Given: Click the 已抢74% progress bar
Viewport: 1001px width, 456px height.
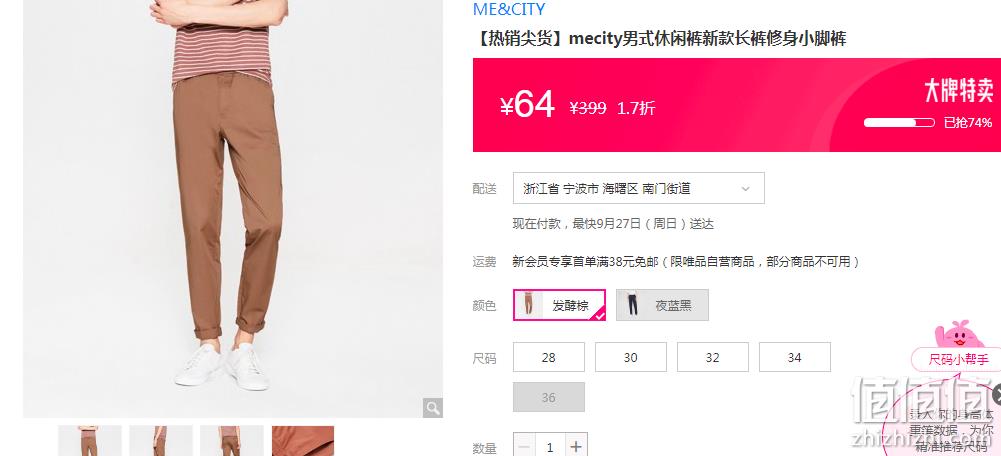Looking at the screenshot, I should 899,123.
